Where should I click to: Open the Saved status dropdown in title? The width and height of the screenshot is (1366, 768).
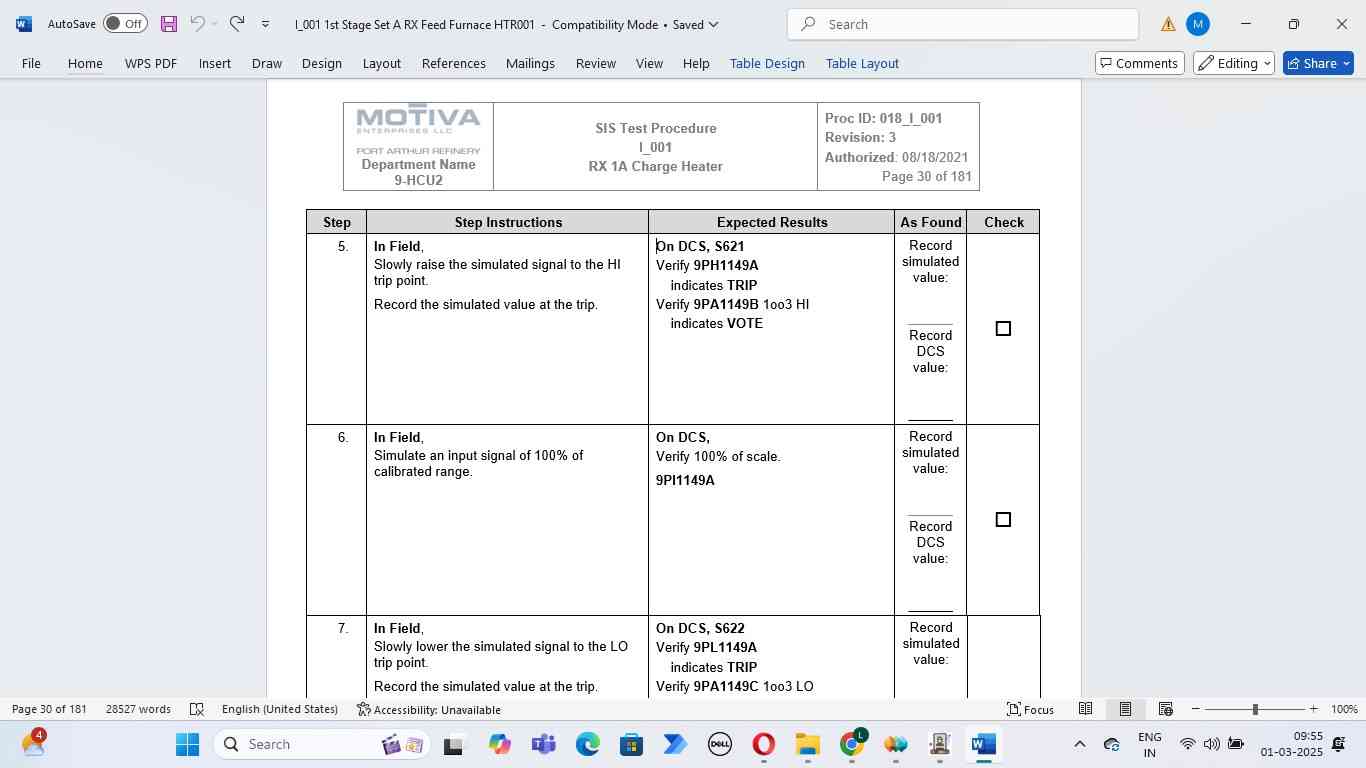coord(695,24)
